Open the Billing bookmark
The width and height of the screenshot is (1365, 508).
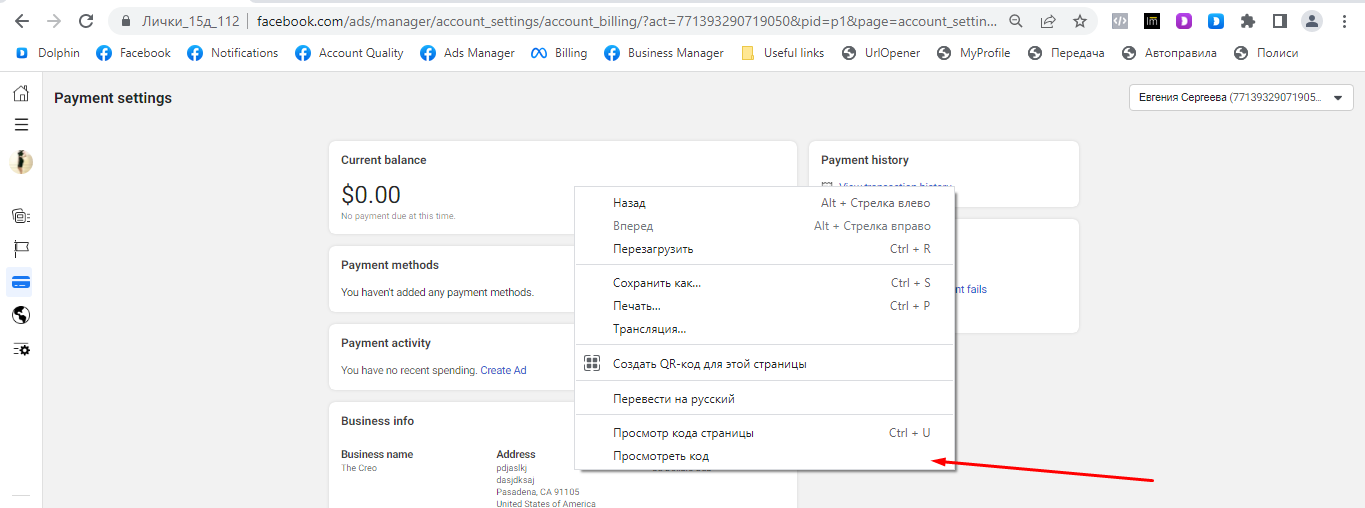559,53
